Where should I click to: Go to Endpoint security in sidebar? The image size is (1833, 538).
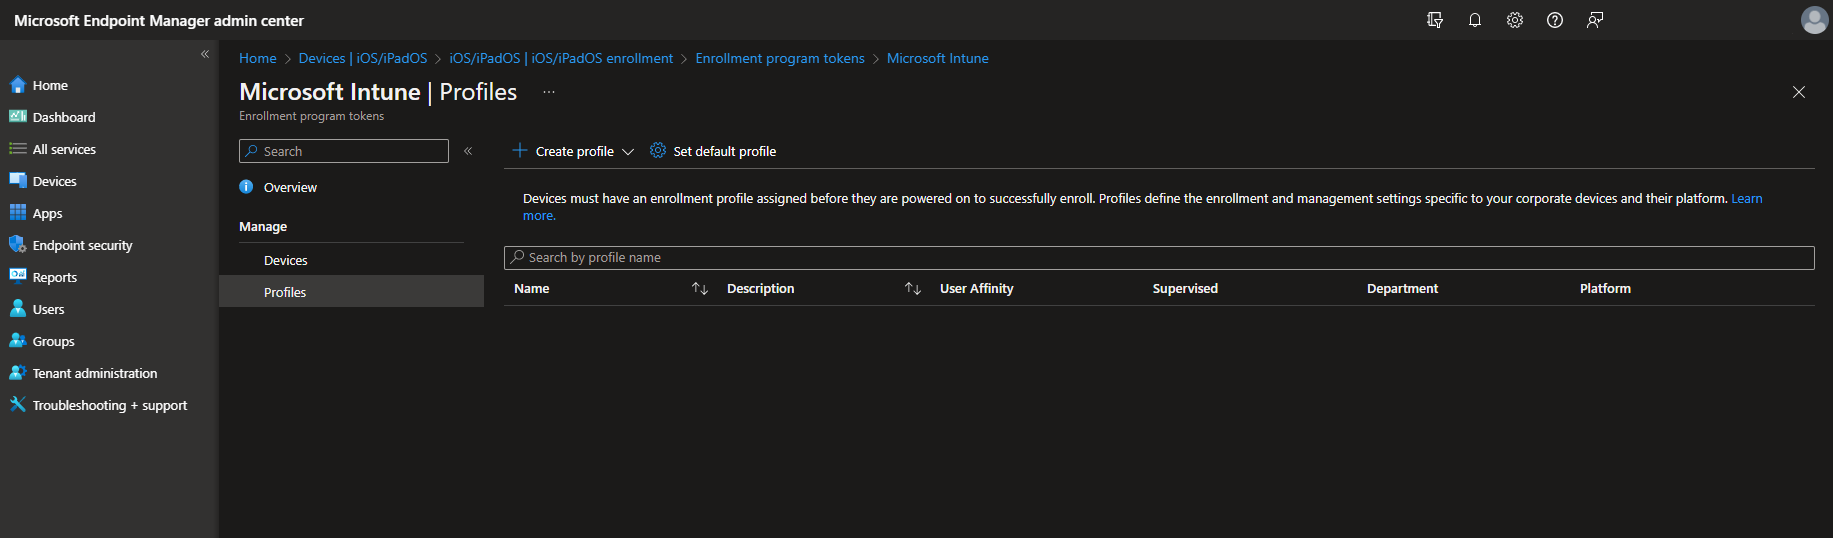[x=82, y=245]
